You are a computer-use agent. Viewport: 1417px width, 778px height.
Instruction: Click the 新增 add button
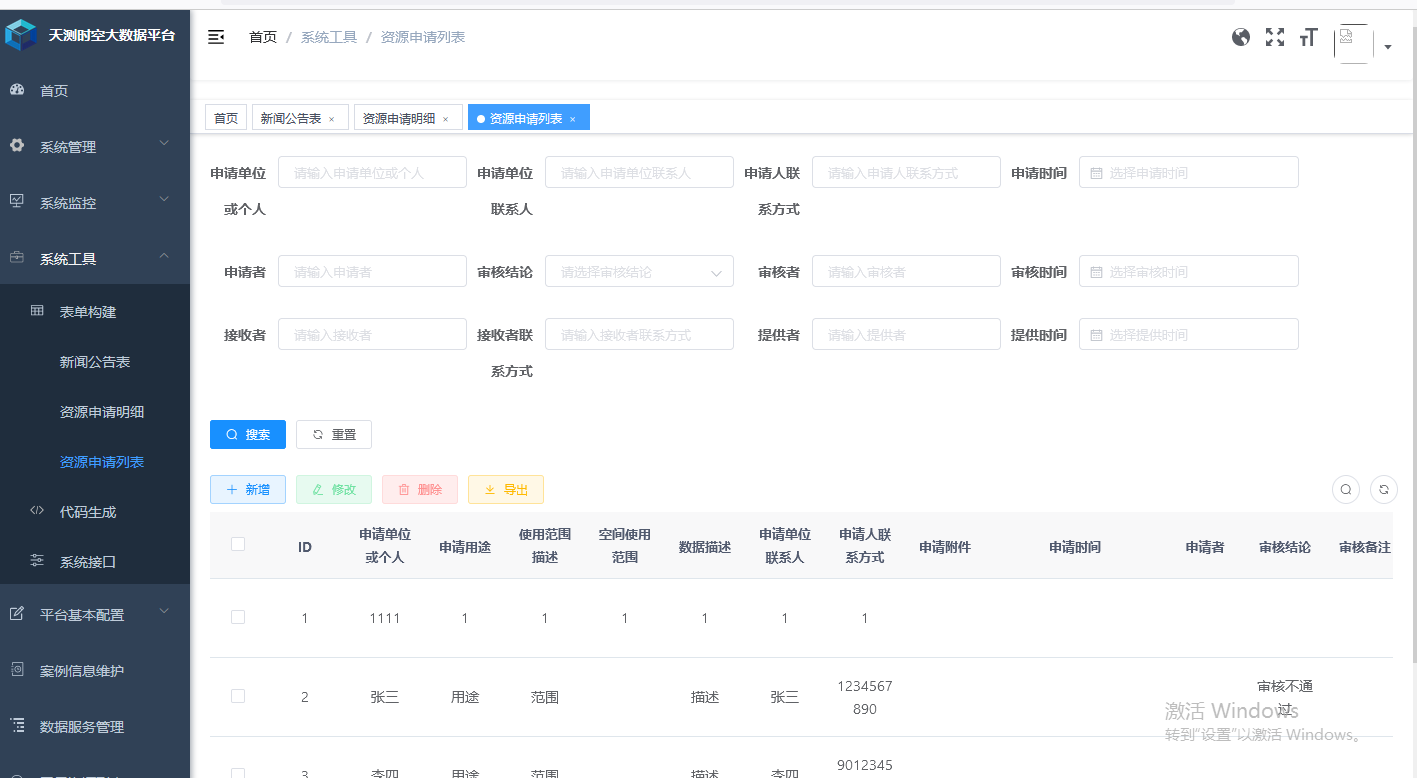tap(247, 489)
